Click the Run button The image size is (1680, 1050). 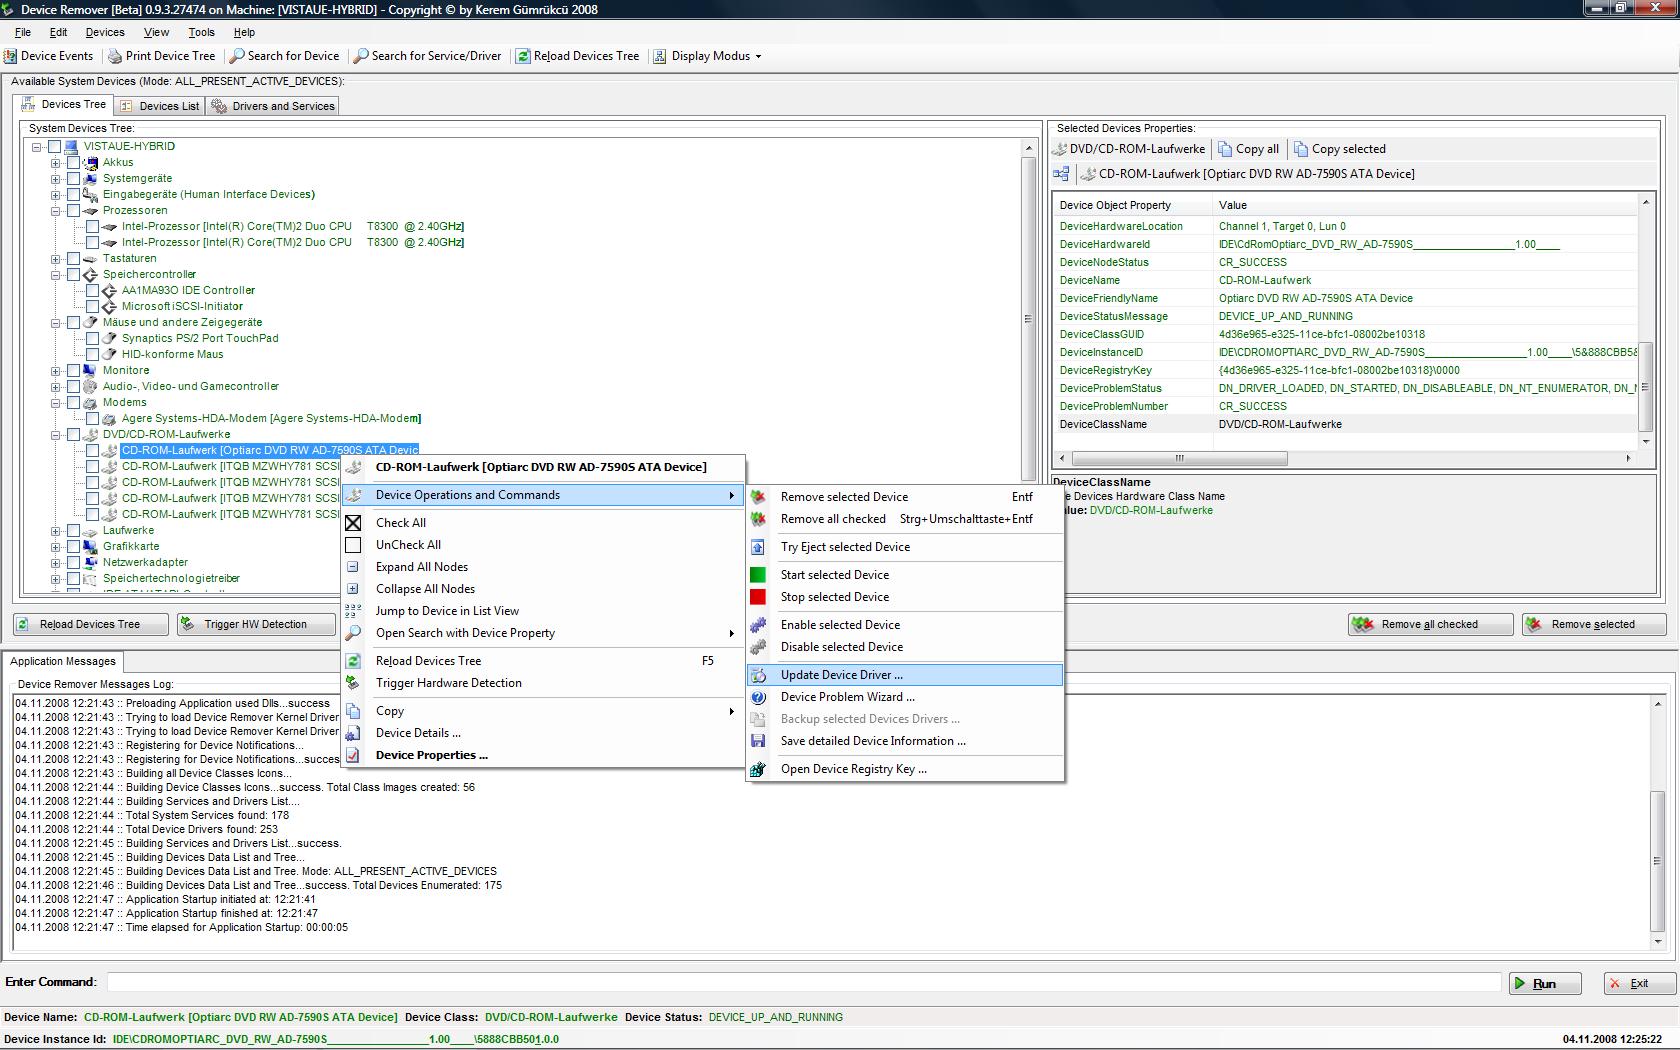click(1545, 983)
